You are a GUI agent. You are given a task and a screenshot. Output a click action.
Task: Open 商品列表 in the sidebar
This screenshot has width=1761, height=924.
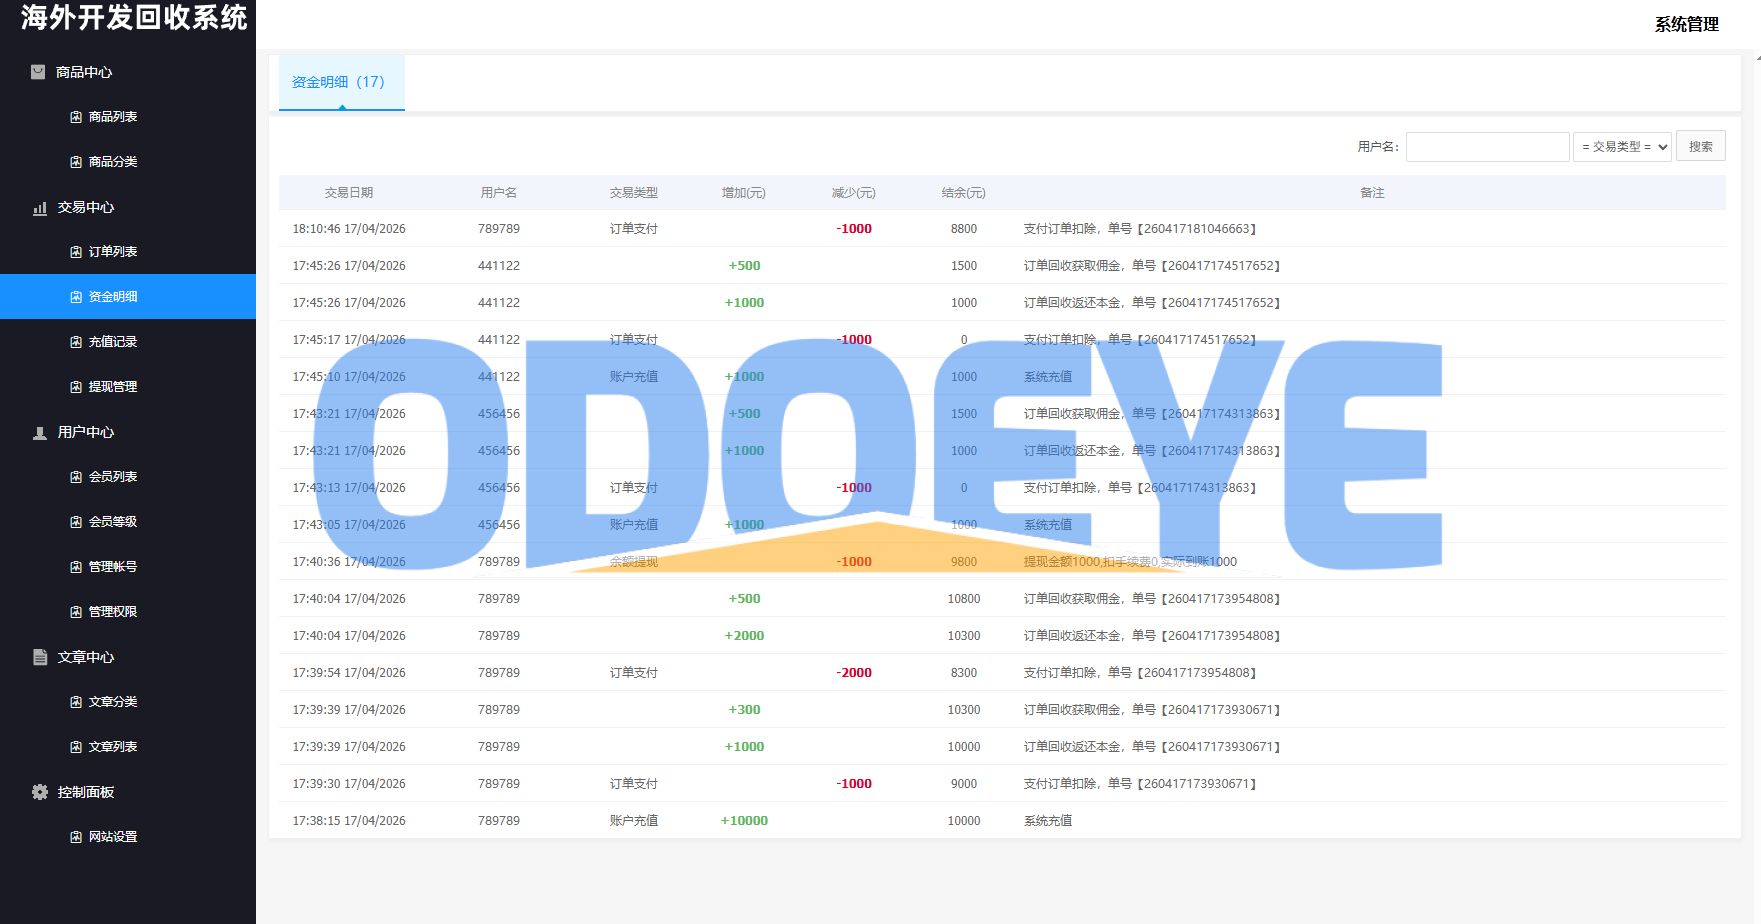pos(113,117)
